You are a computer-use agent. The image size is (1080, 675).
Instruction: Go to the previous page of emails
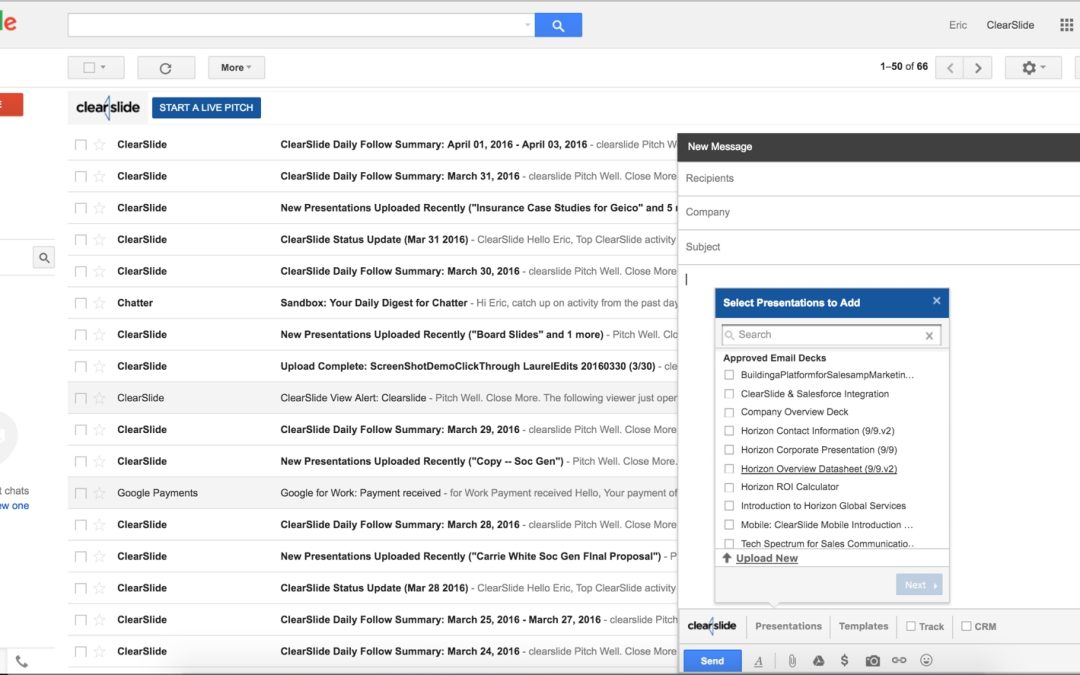(949, 68)
